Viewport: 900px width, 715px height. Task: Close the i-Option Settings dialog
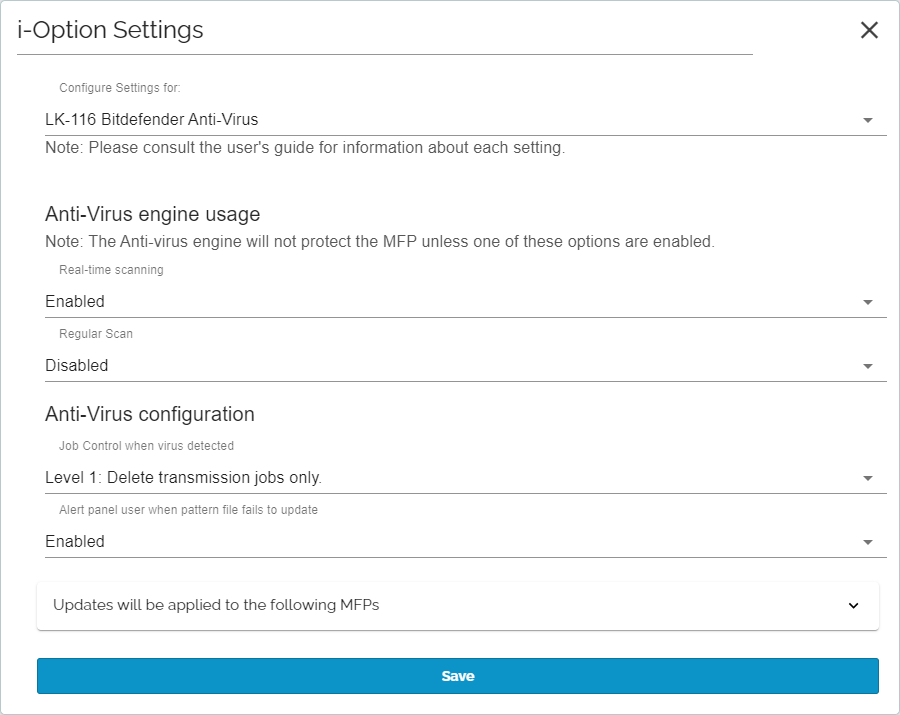[869, 30]
